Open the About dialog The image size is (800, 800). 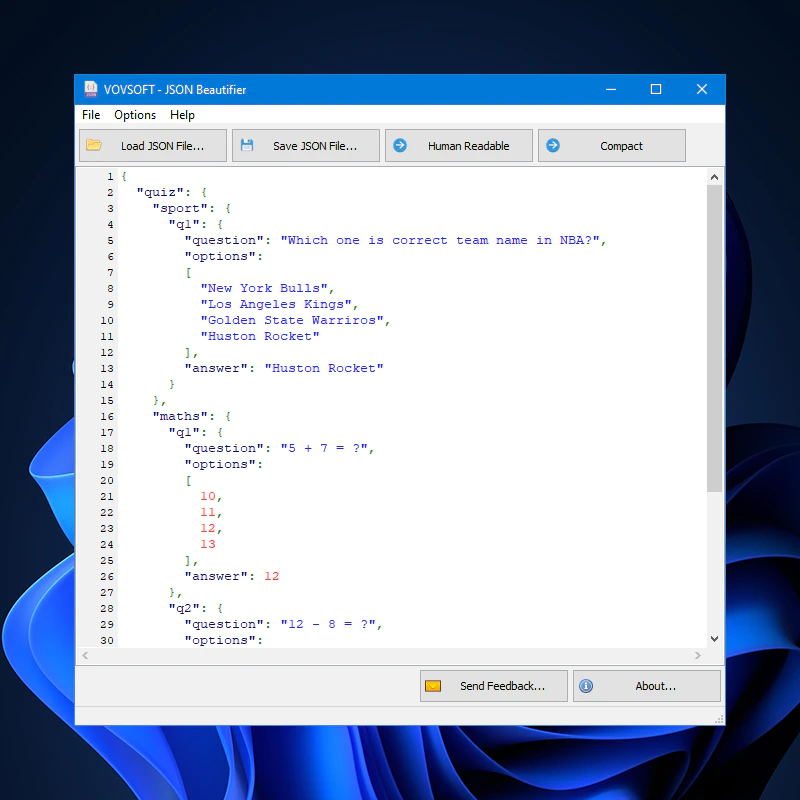coord(646,686)
